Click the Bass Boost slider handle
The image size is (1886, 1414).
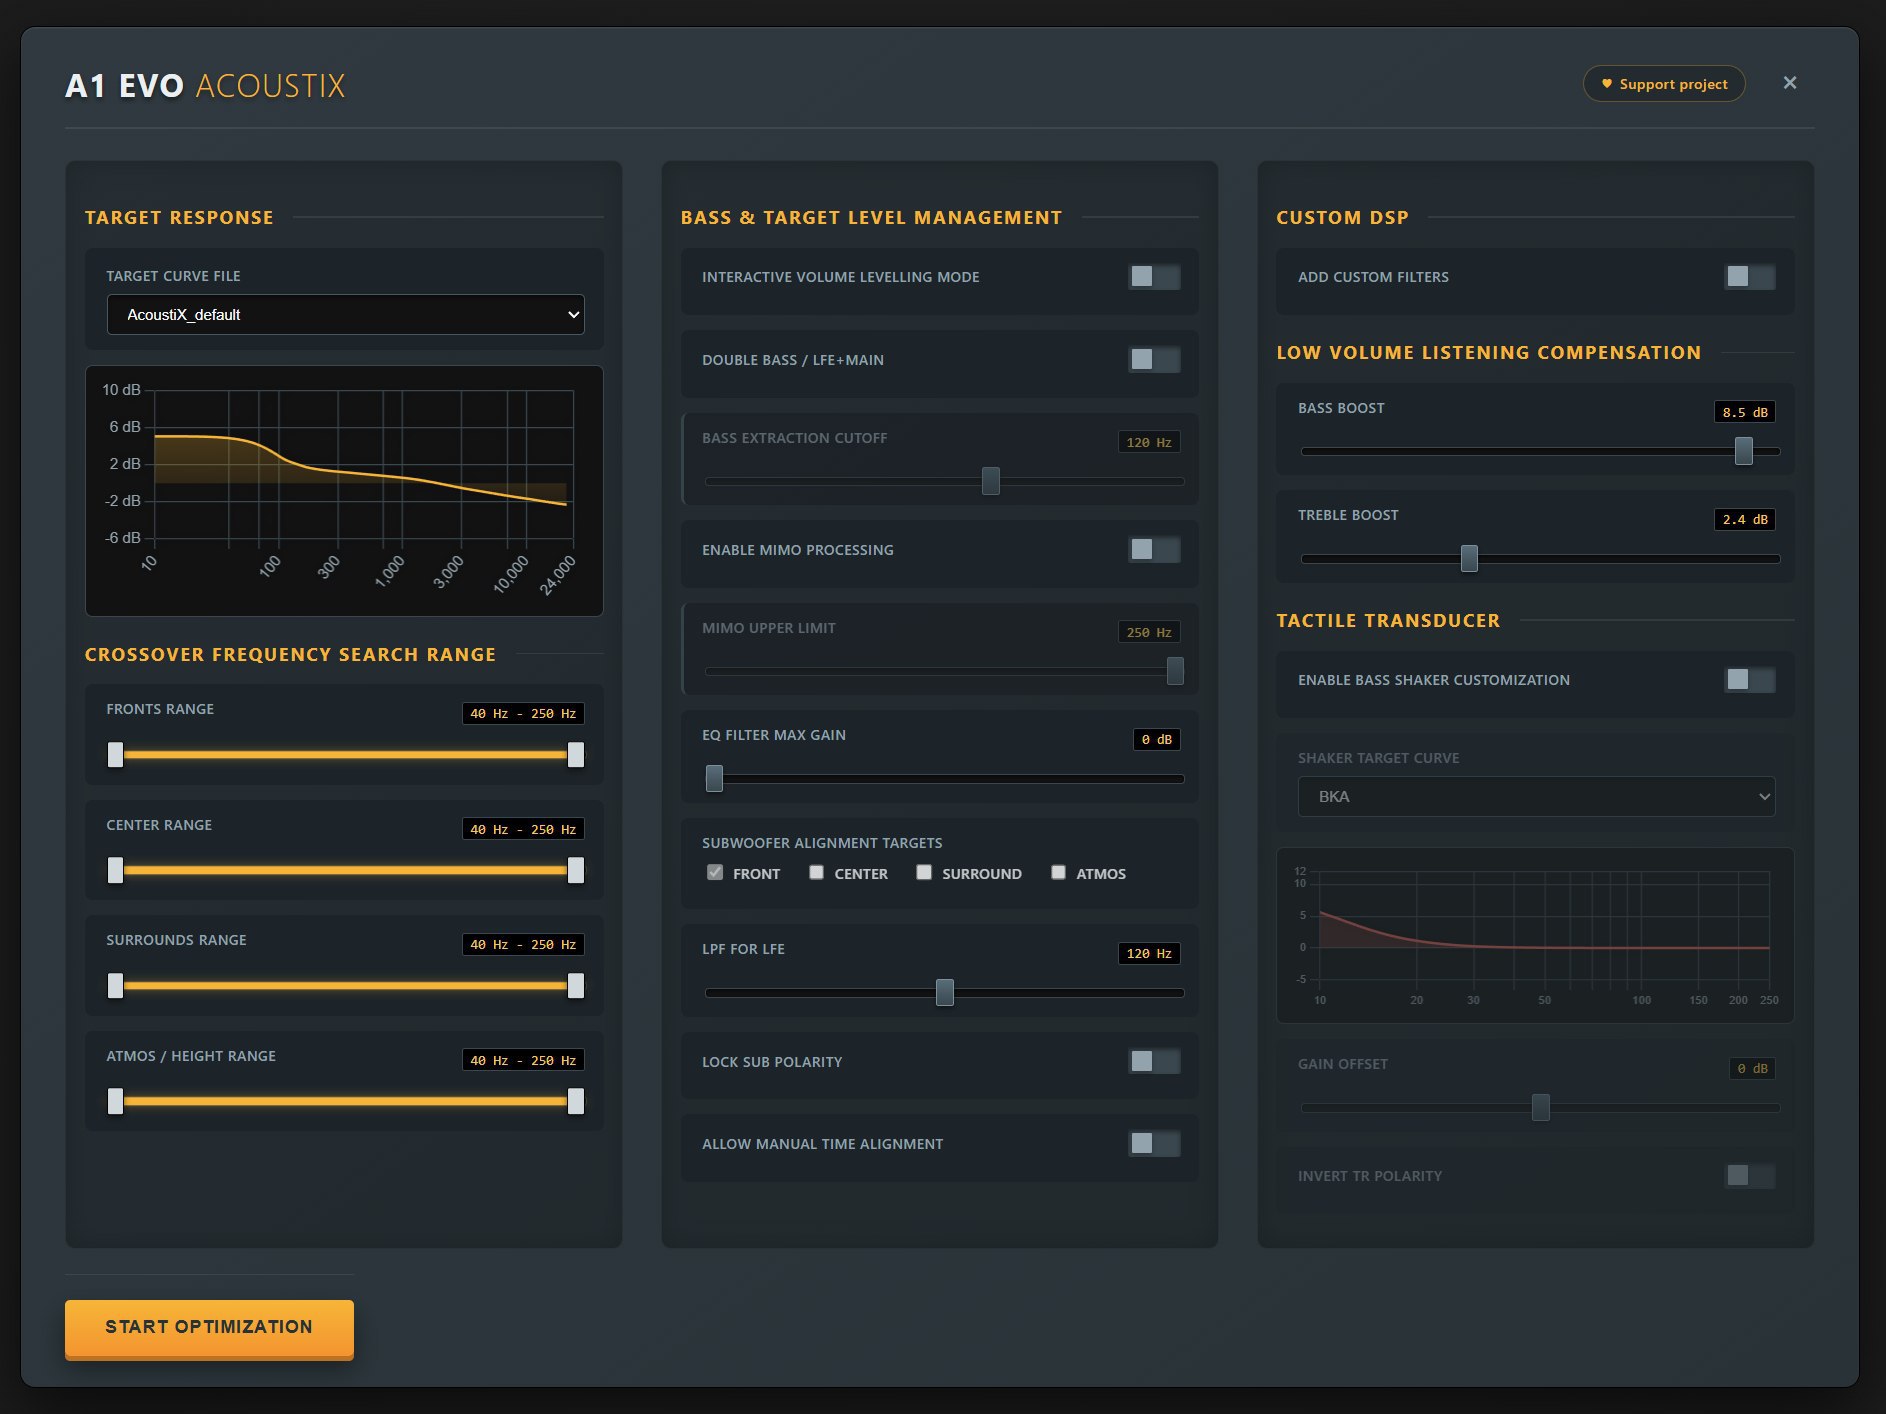[1743, 451]
